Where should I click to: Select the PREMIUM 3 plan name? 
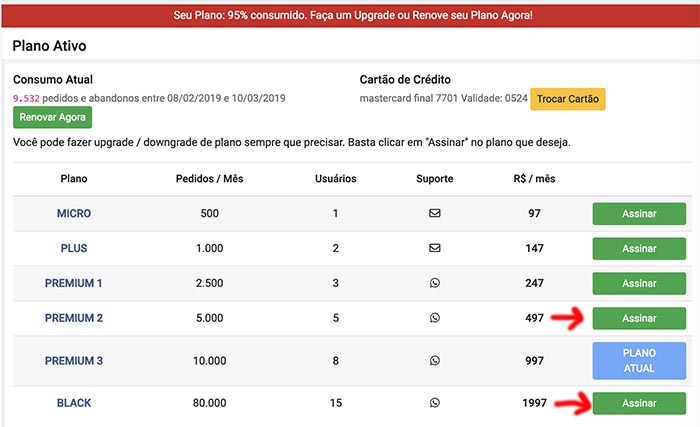tap(74, 361)
